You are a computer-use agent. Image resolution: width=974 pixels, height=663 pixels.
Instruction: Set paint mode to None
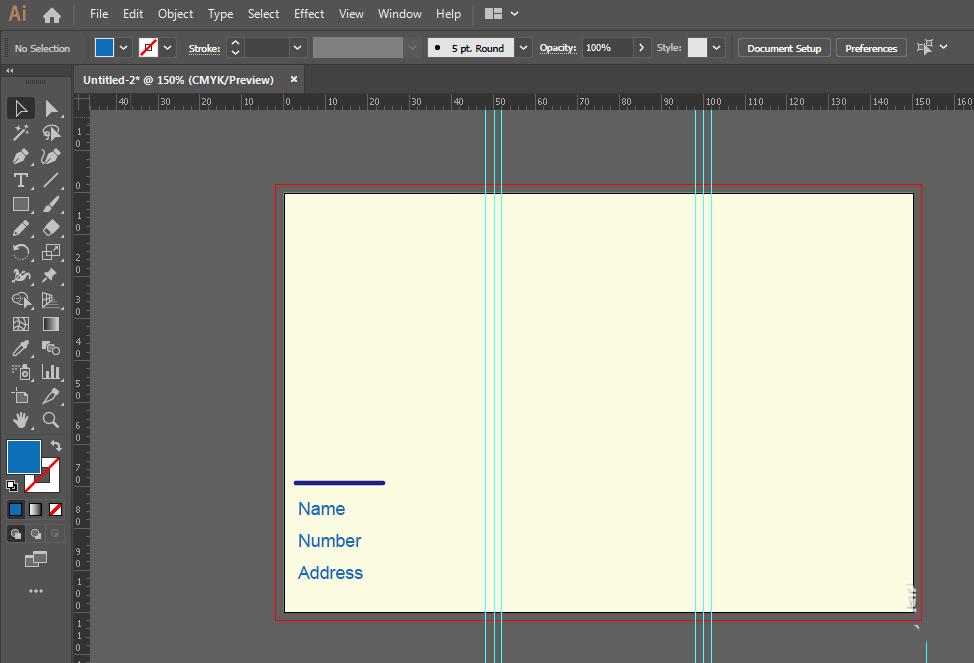pyautogui.click(x=56, y=509)
